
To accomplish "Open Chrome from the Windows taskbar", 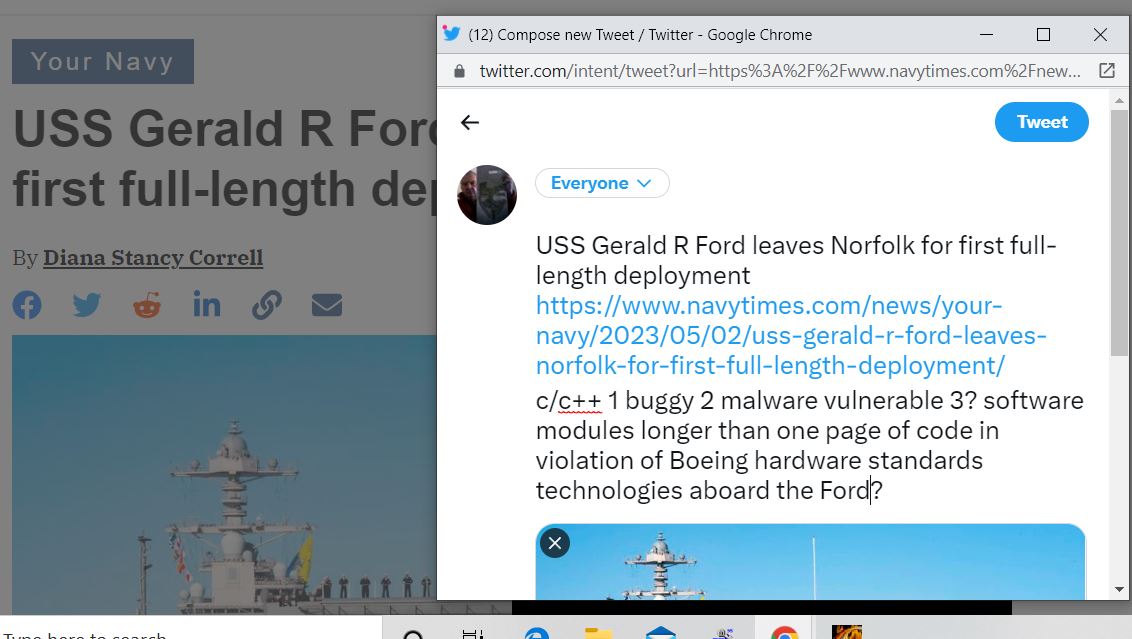I will tap(784, 633).
